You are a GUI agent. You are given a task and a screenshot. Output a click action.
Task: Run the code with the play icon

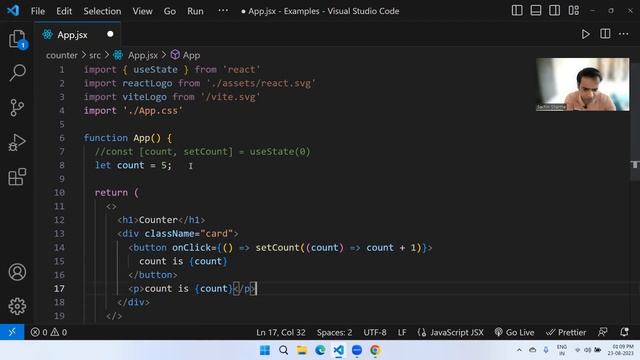585,34
